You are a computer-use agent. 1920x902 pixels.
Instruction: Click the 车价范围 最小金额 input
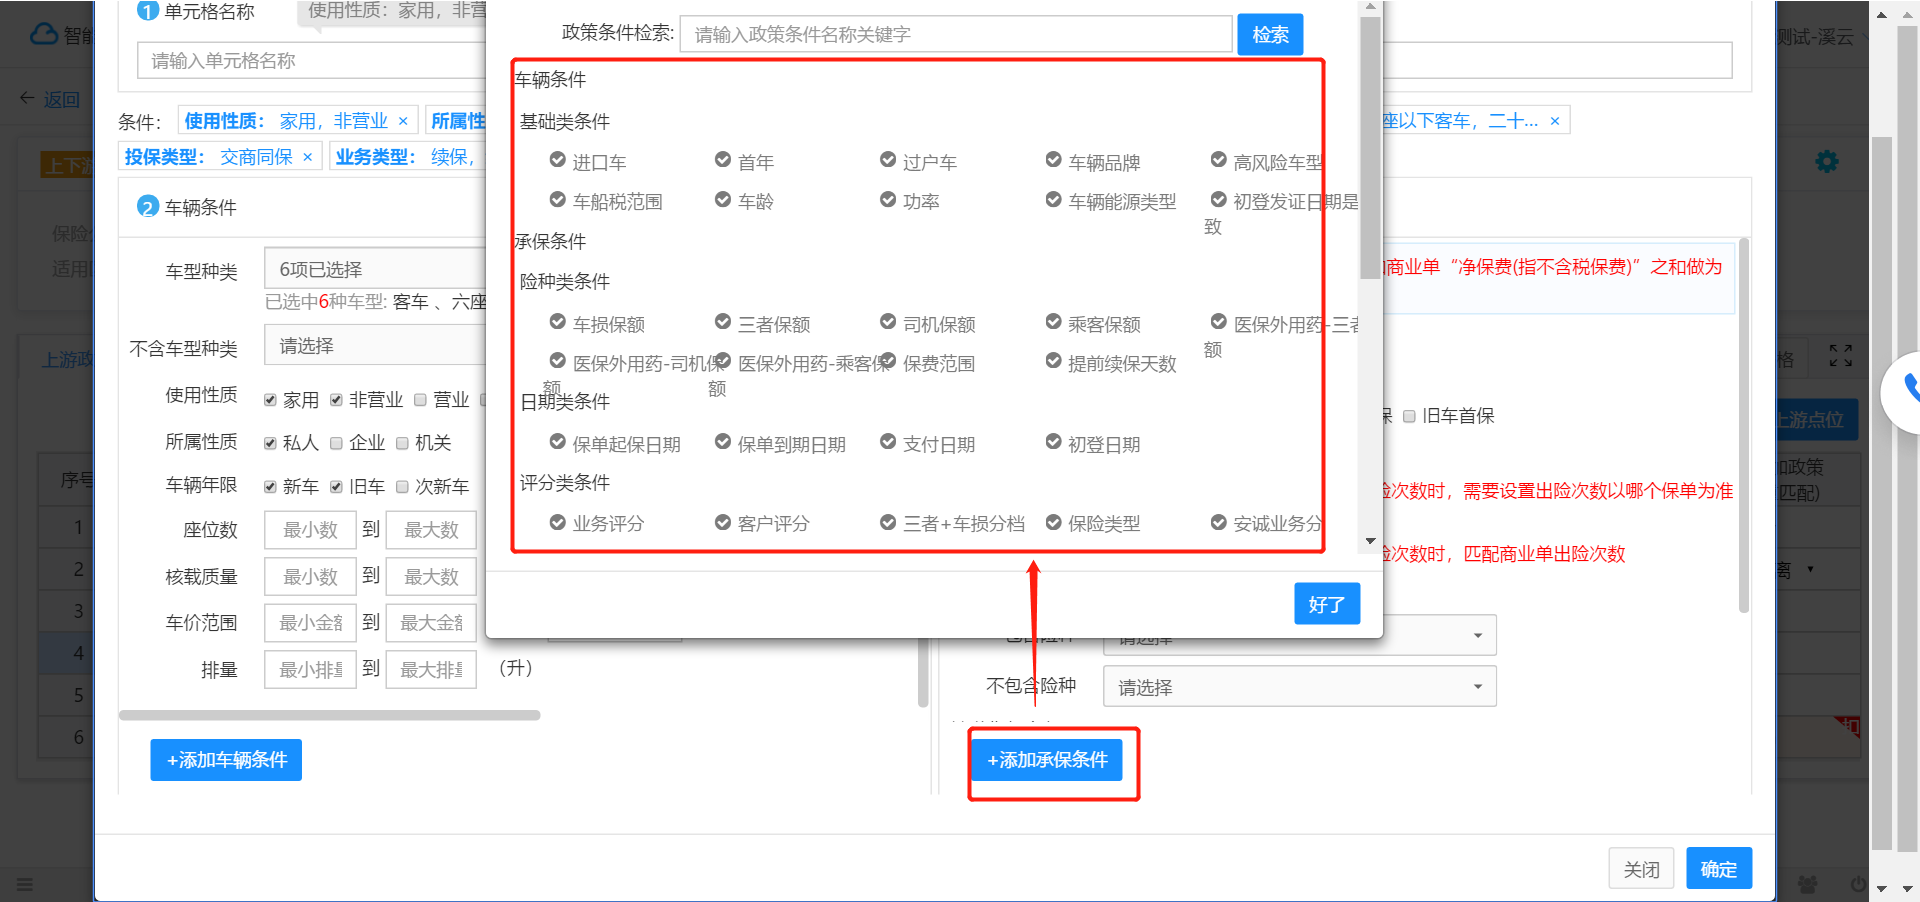(310, 623)
